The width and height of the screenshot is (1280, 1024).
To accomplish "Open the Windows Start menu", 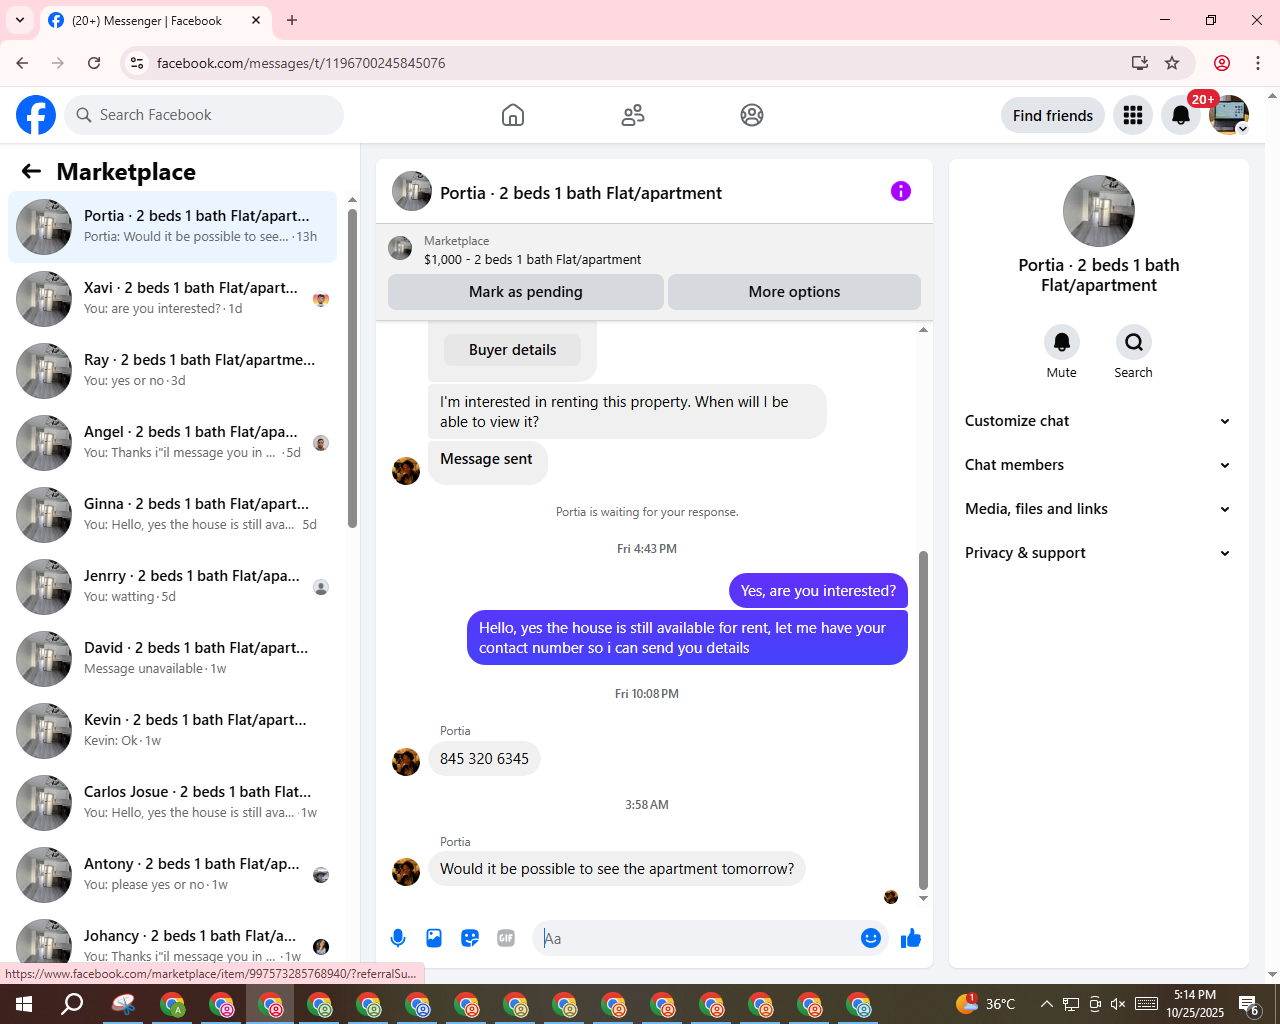I will click(x=24, y=1004).
